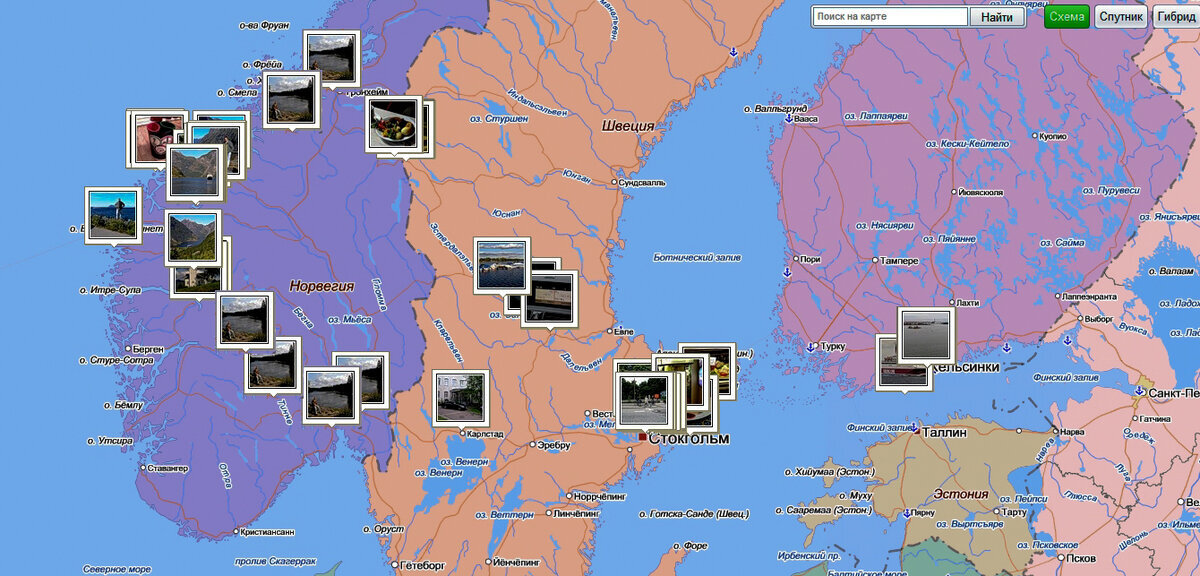Click the Швеция country label

(628, 126)
